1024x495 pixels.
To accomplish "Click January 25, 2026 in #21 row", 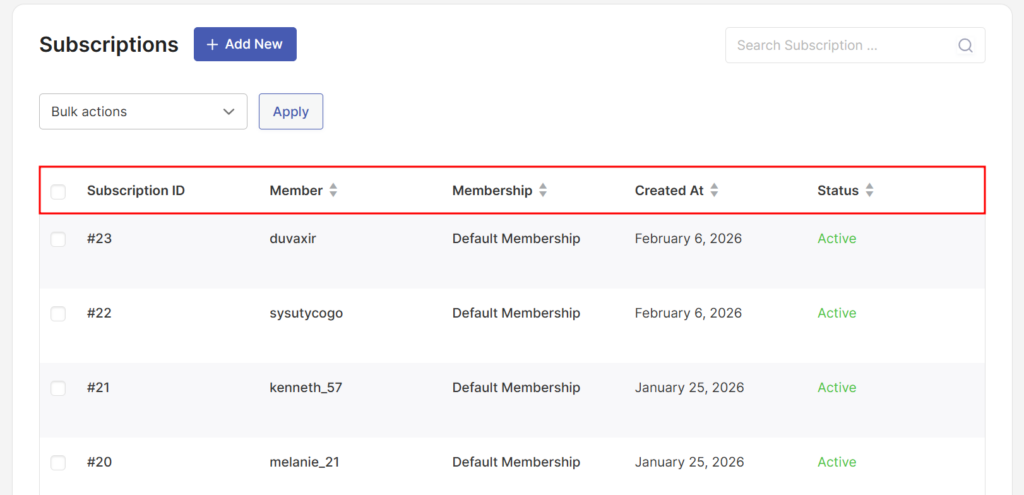I will (x=690, y=387).
